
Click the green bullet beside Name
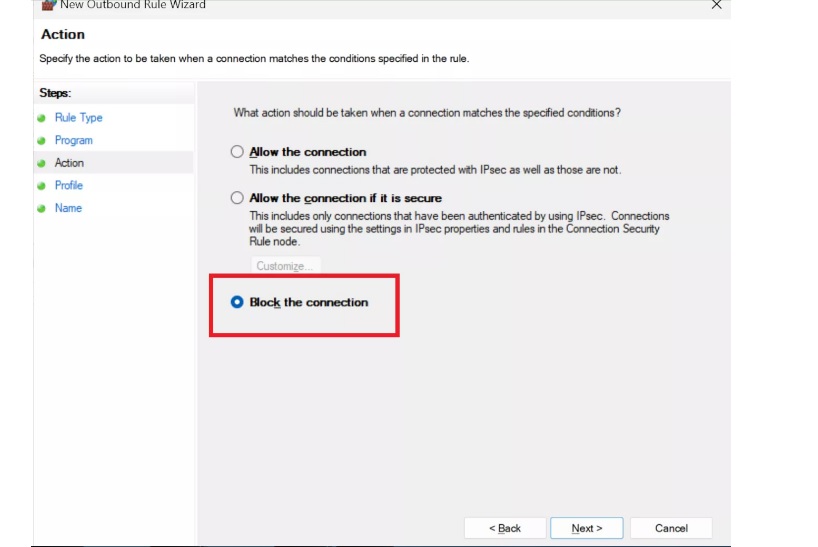[42, 209]
